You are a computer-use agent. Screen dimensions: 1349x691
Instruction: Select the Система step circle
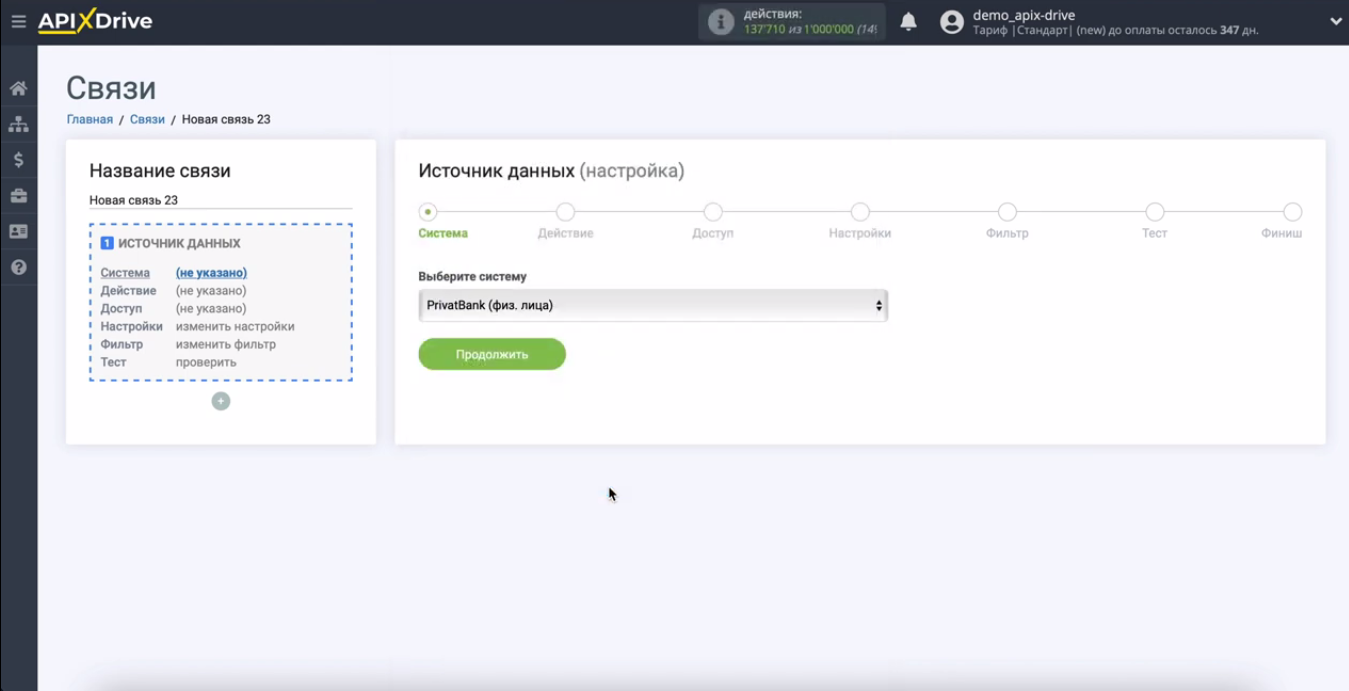click(428, 212)
